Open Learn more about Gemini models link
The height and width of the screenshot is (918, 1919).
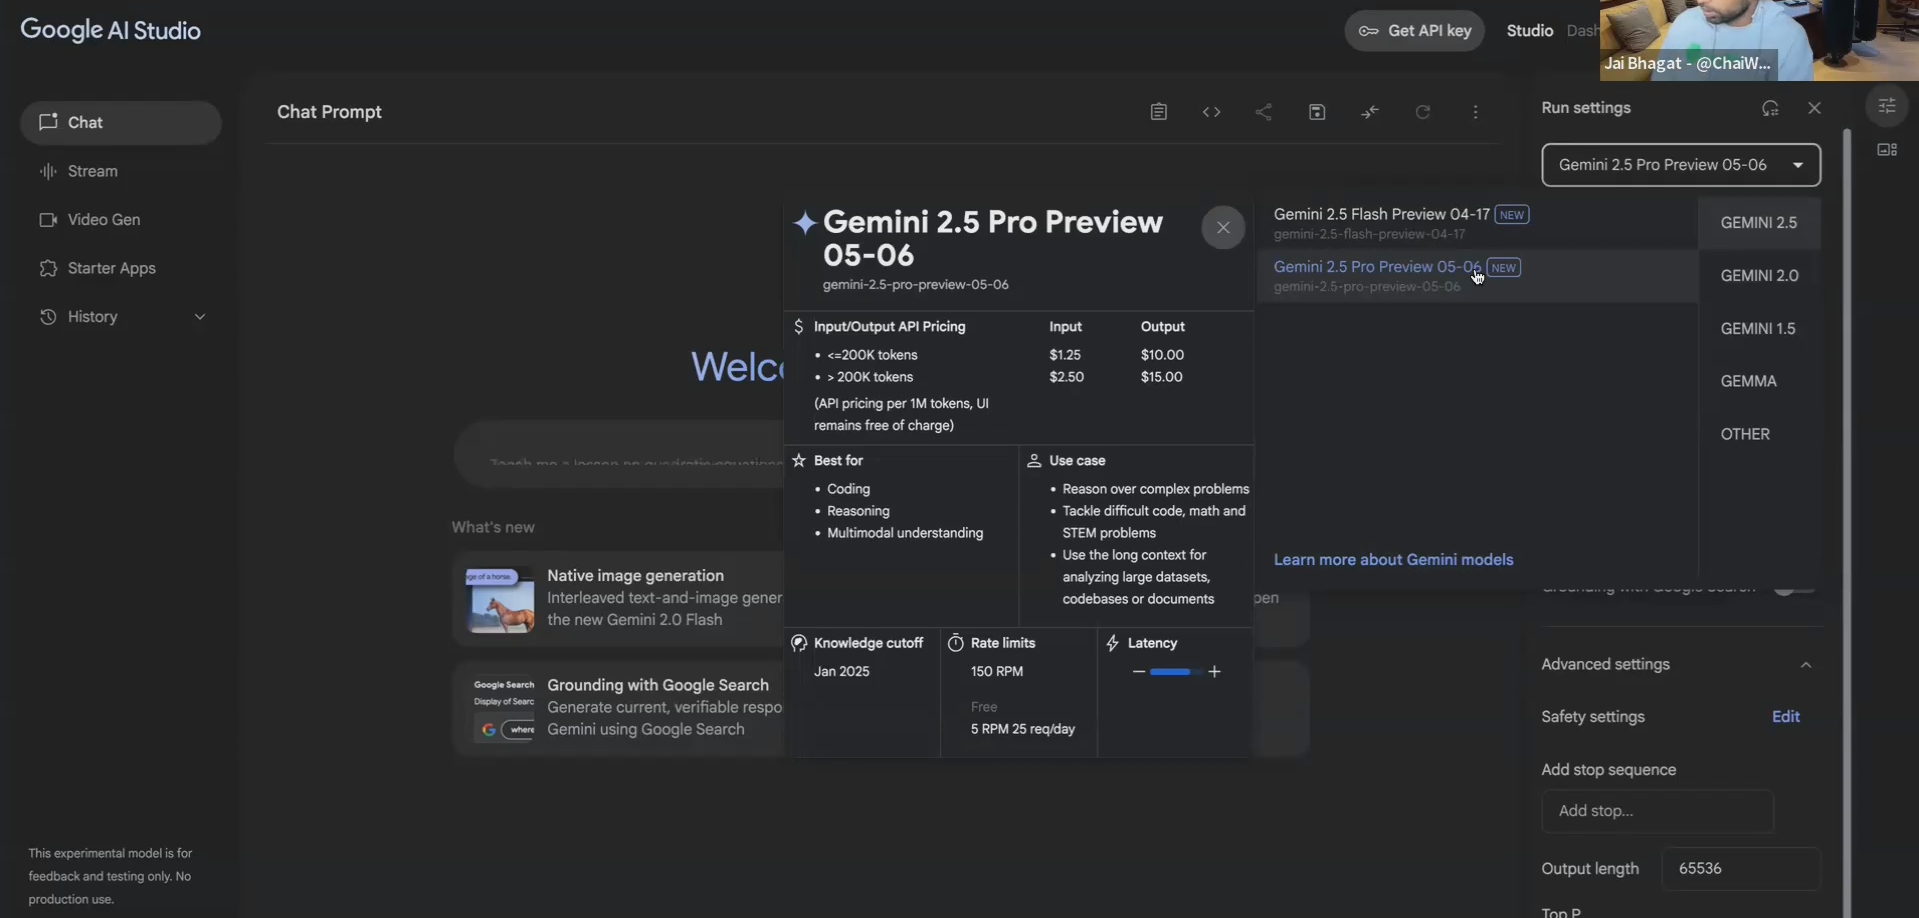[x=1392, y=560]
